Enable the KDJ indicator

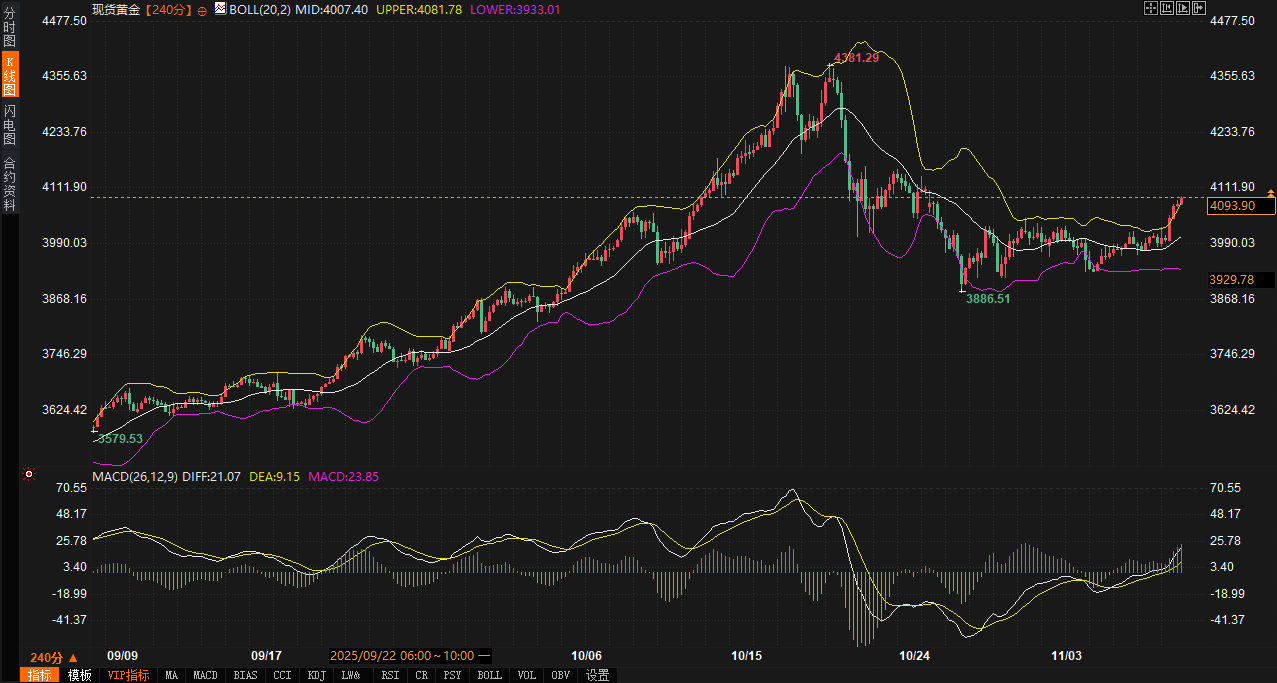coord(316,675)
